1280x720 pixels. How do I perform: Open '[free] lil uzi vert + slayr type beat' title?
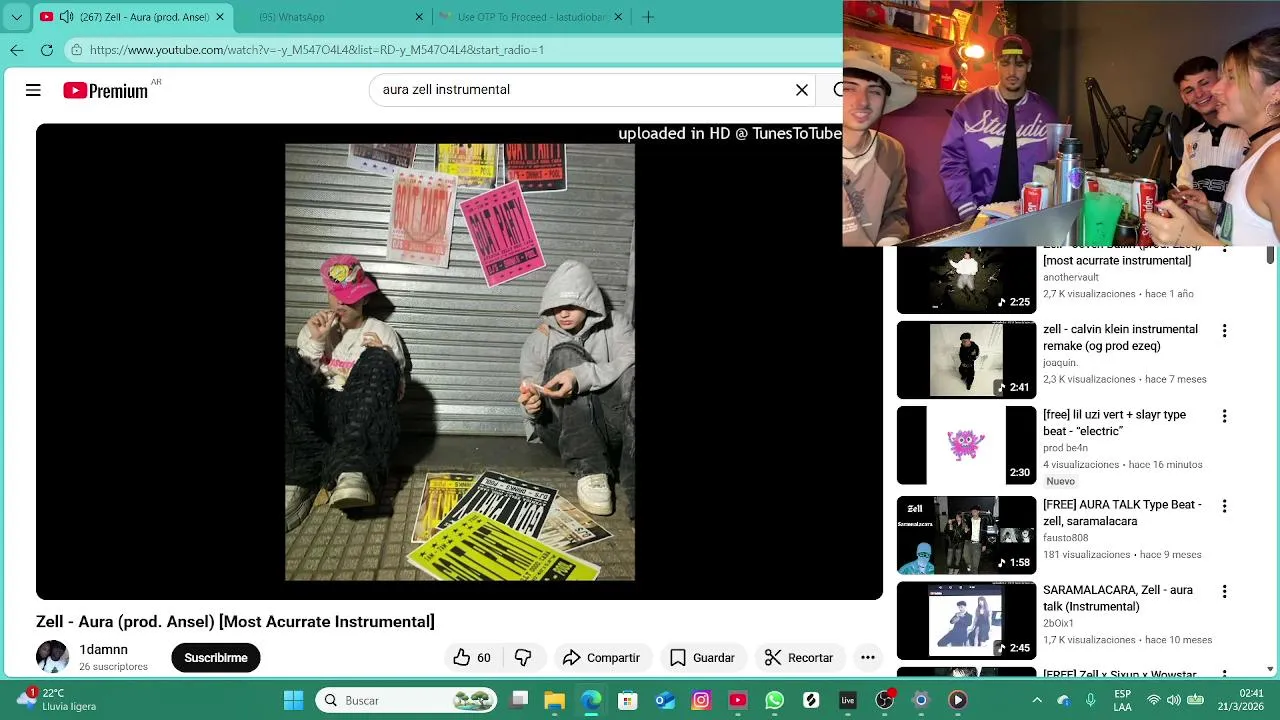1114,423
